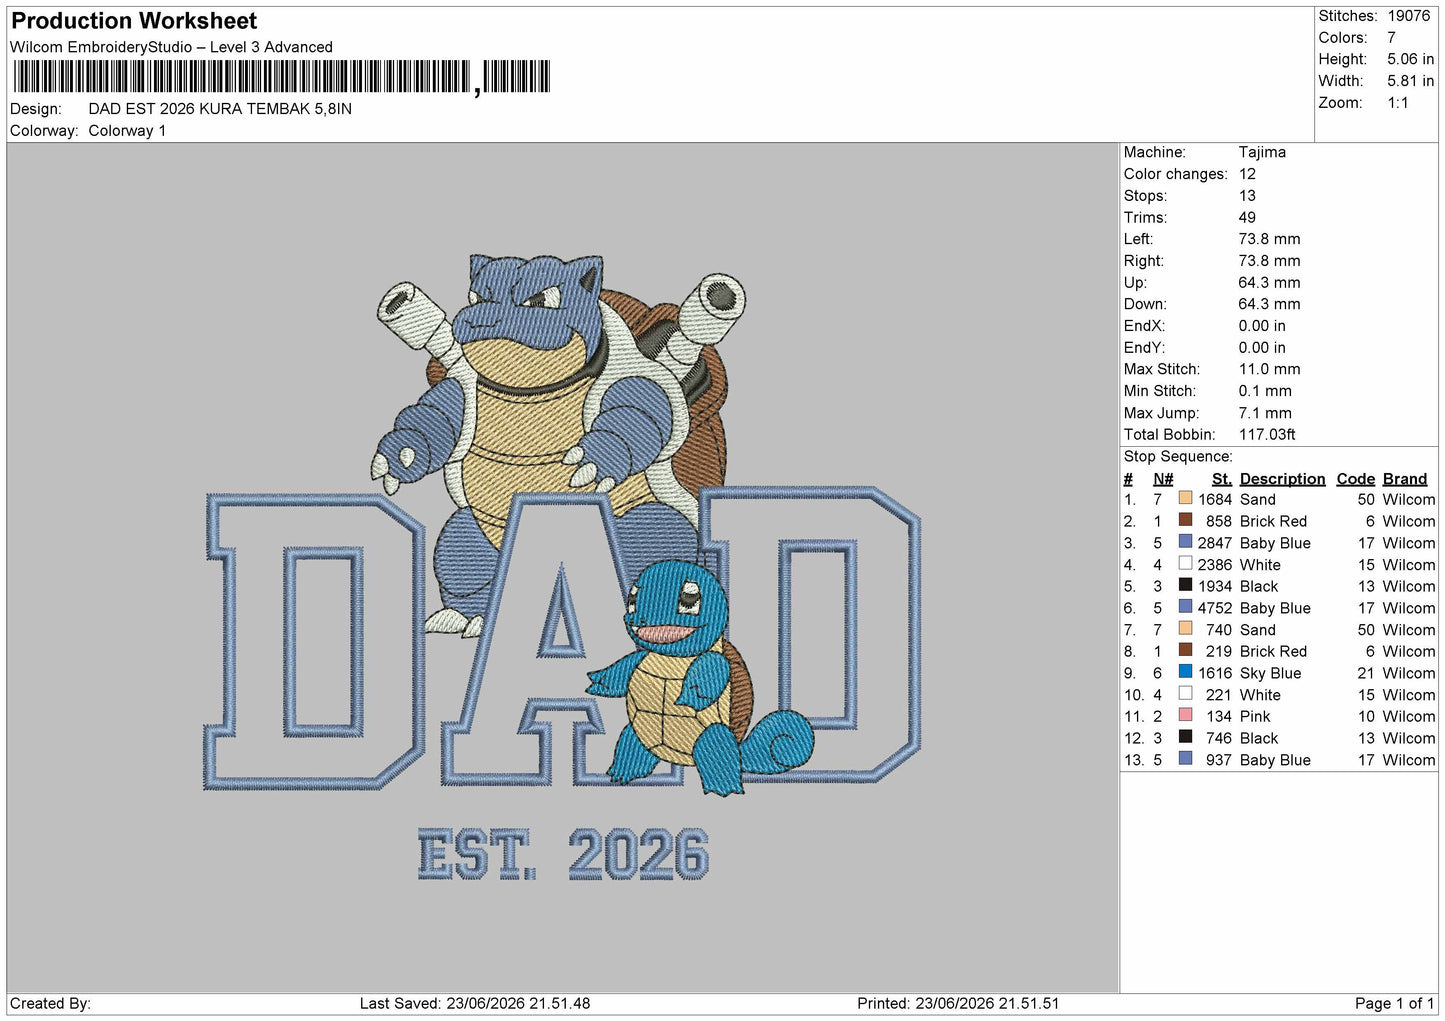Click the Sand color swatch in stop 1
The width and height of the screenshot is (1445, 1021).
click(1185, 498)
